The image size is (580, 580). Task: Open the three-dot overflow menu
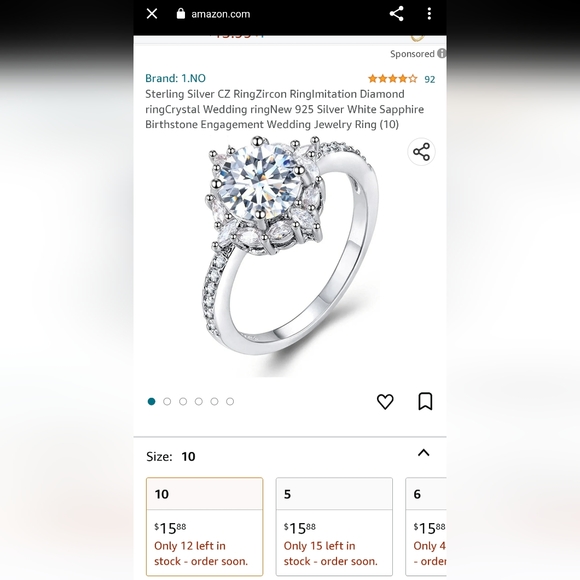point(429,14)
